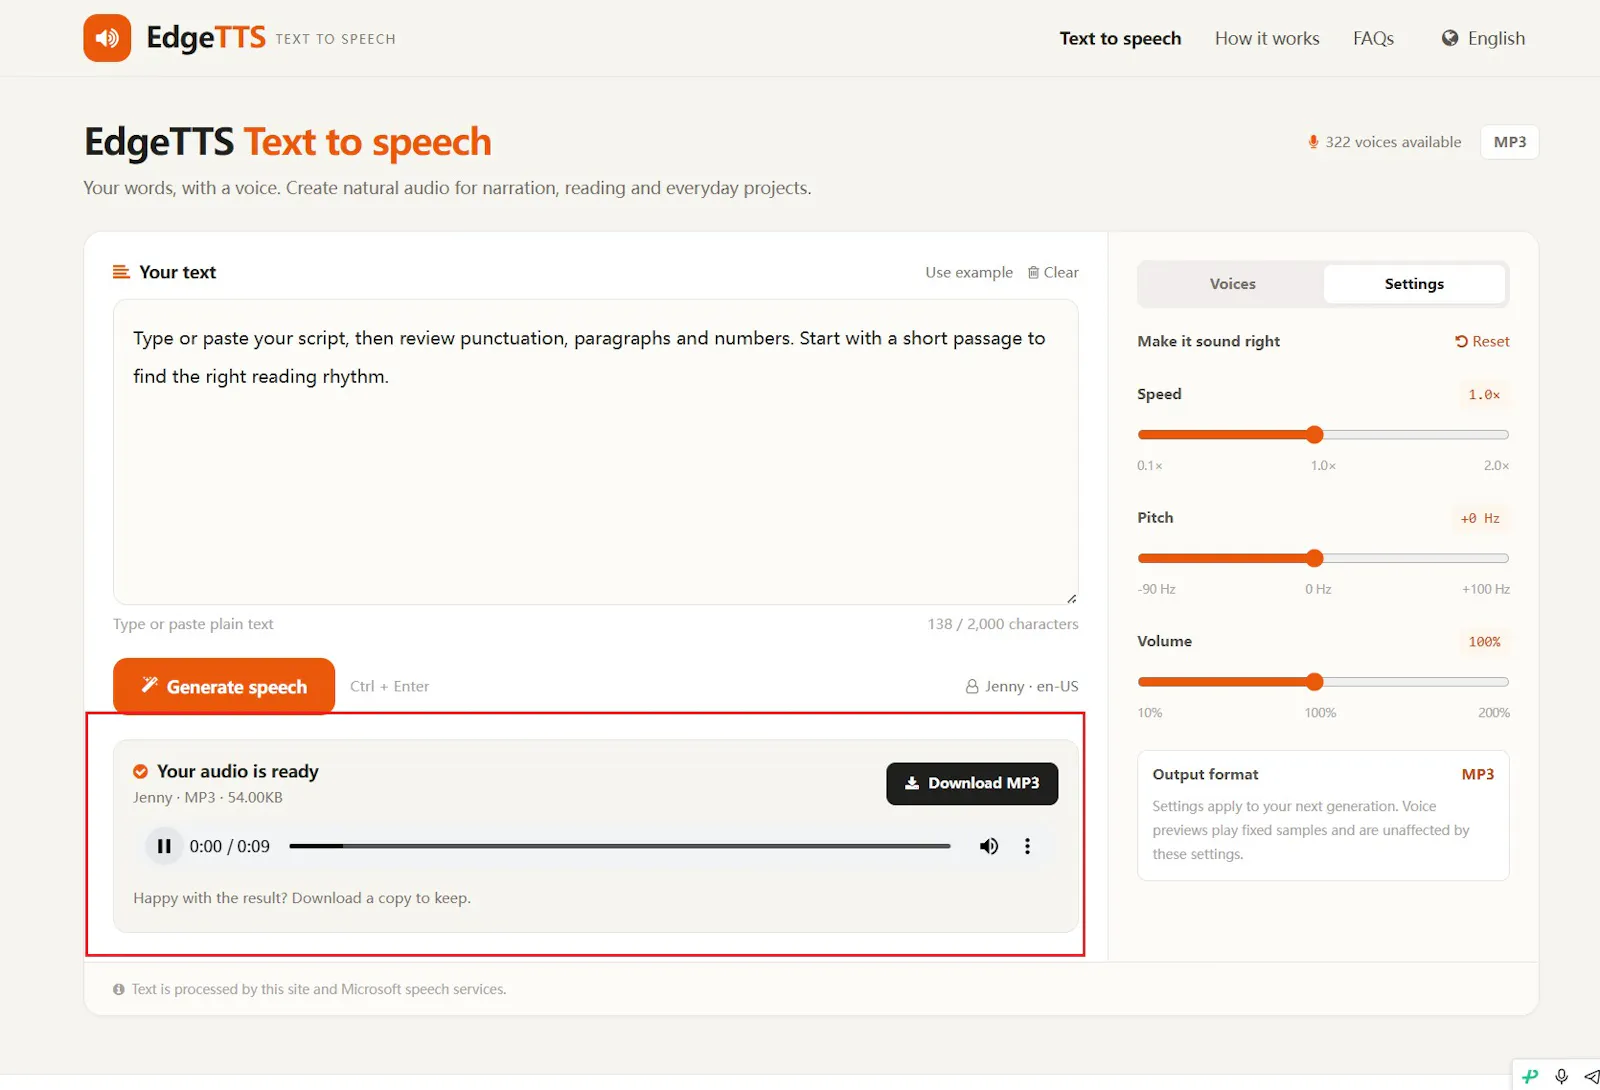Viewport: 1600px width, 1090px height.
Task: Click the 'Your text' lines icon
Action: (121, 272)
